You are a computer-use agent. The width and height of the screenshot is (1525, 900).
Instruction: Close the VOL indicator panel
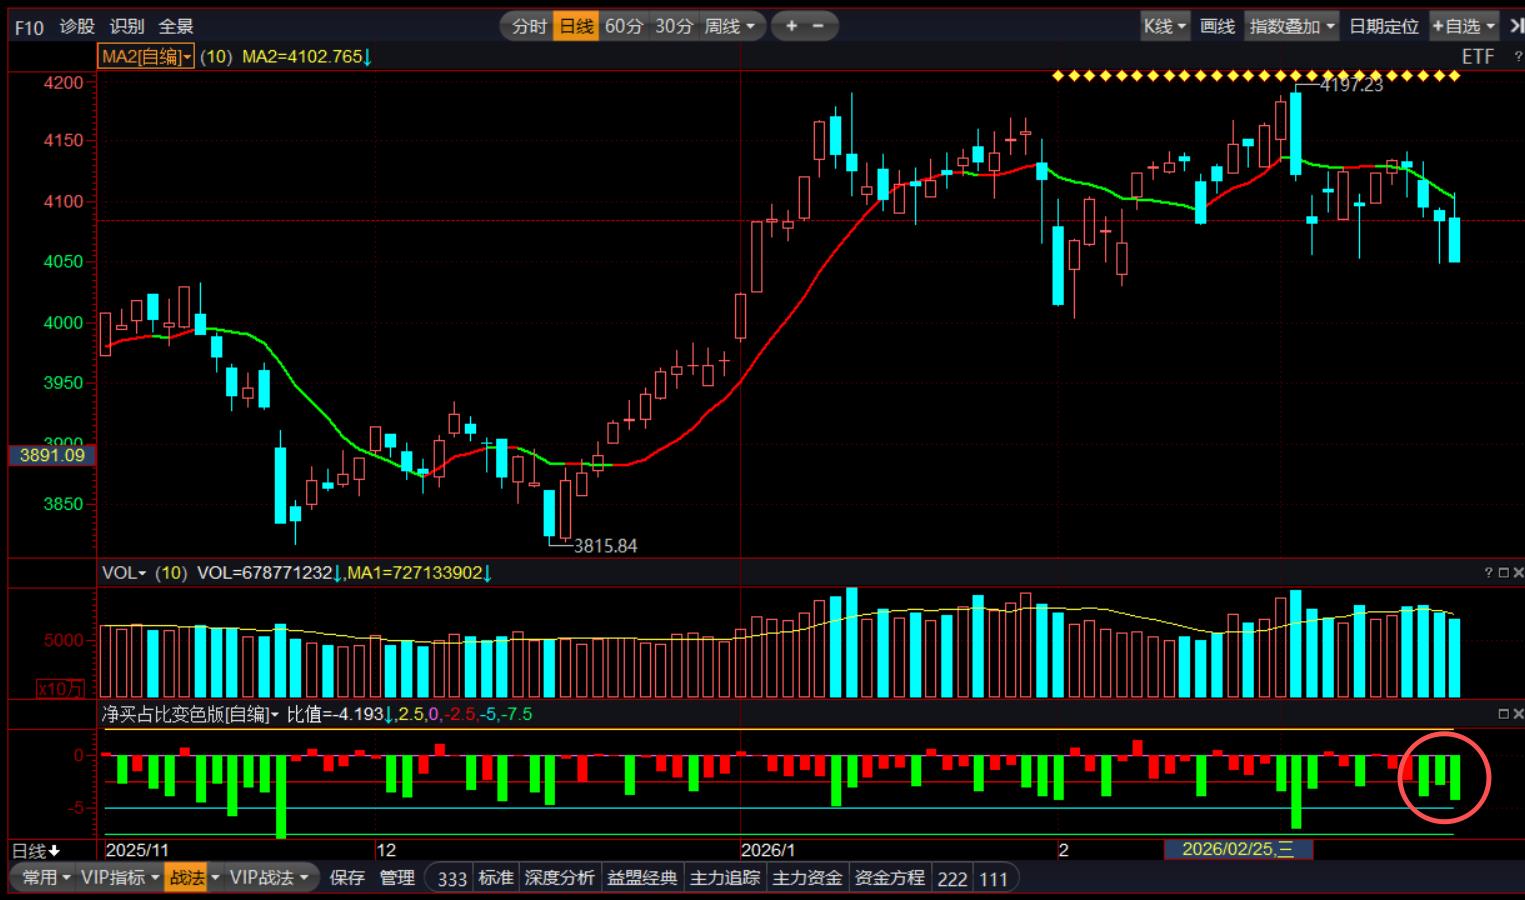[1518, 573]
